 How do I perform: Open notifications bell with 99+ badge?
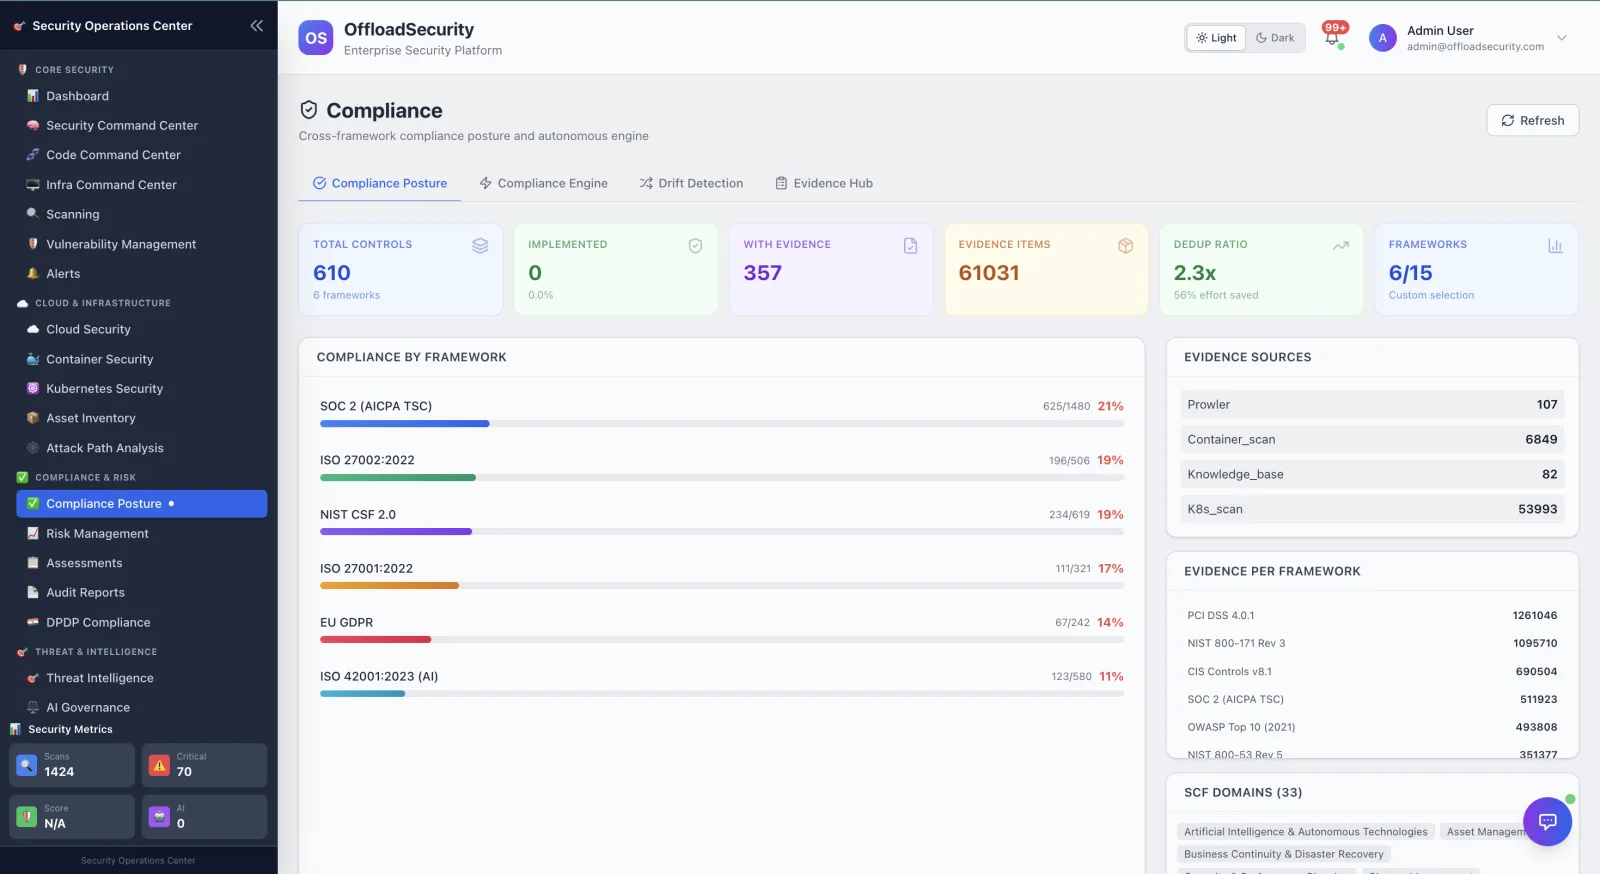click(x=1333, y=36)
